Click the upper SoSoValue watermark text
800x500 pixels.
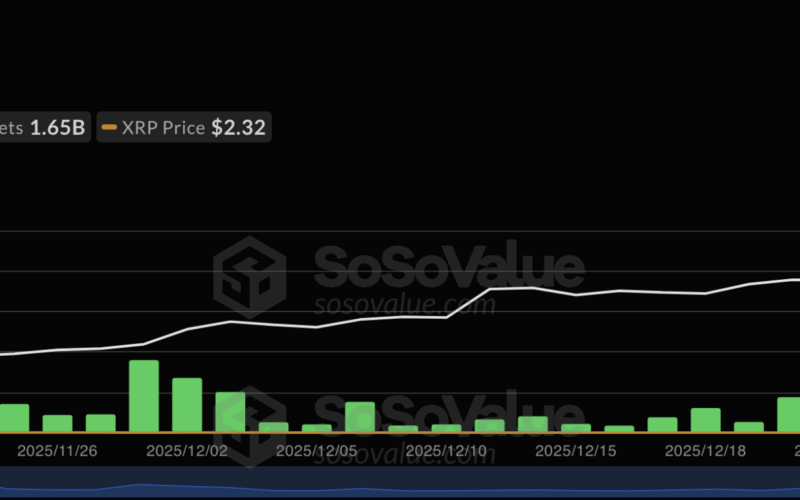(x=449, y=268)
